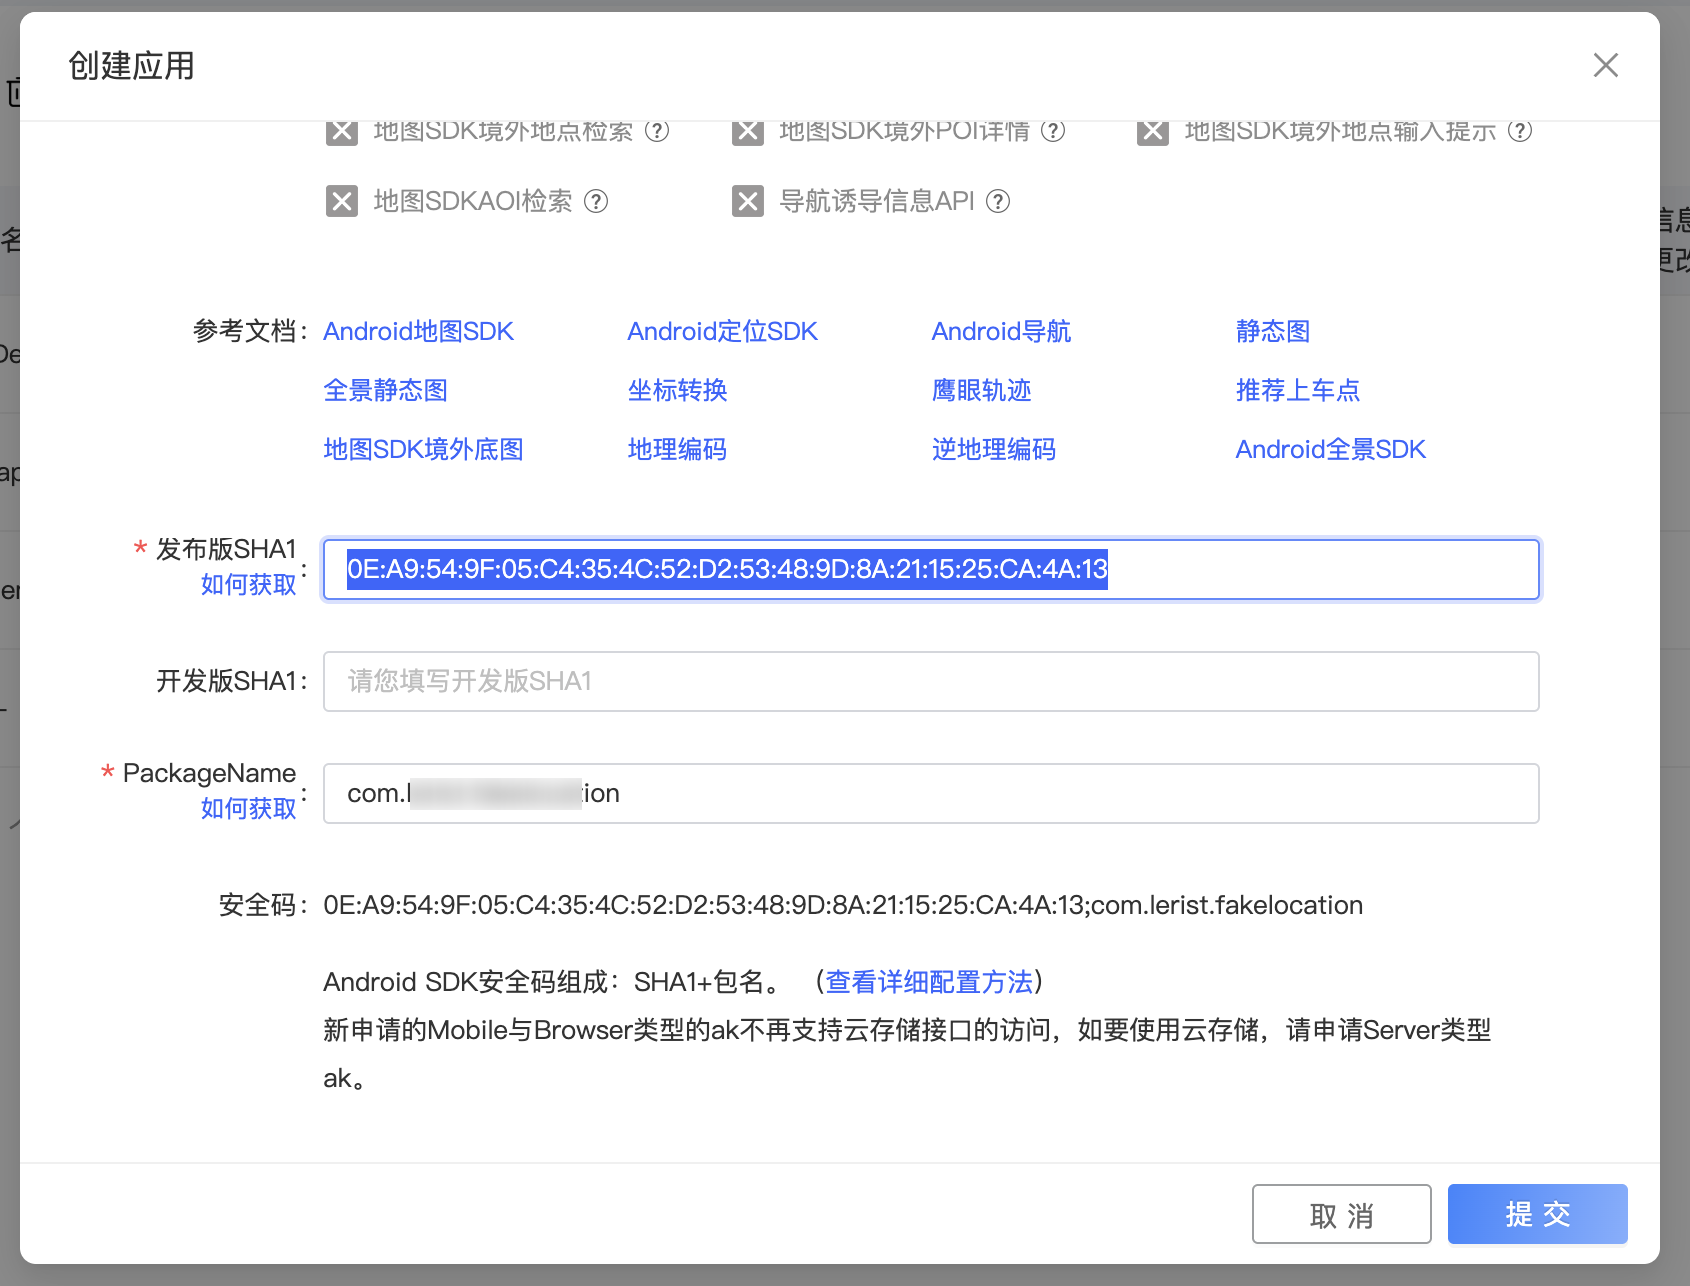
Task: Click 如何获取 under PackageName
Action: (x=248, y=808)
